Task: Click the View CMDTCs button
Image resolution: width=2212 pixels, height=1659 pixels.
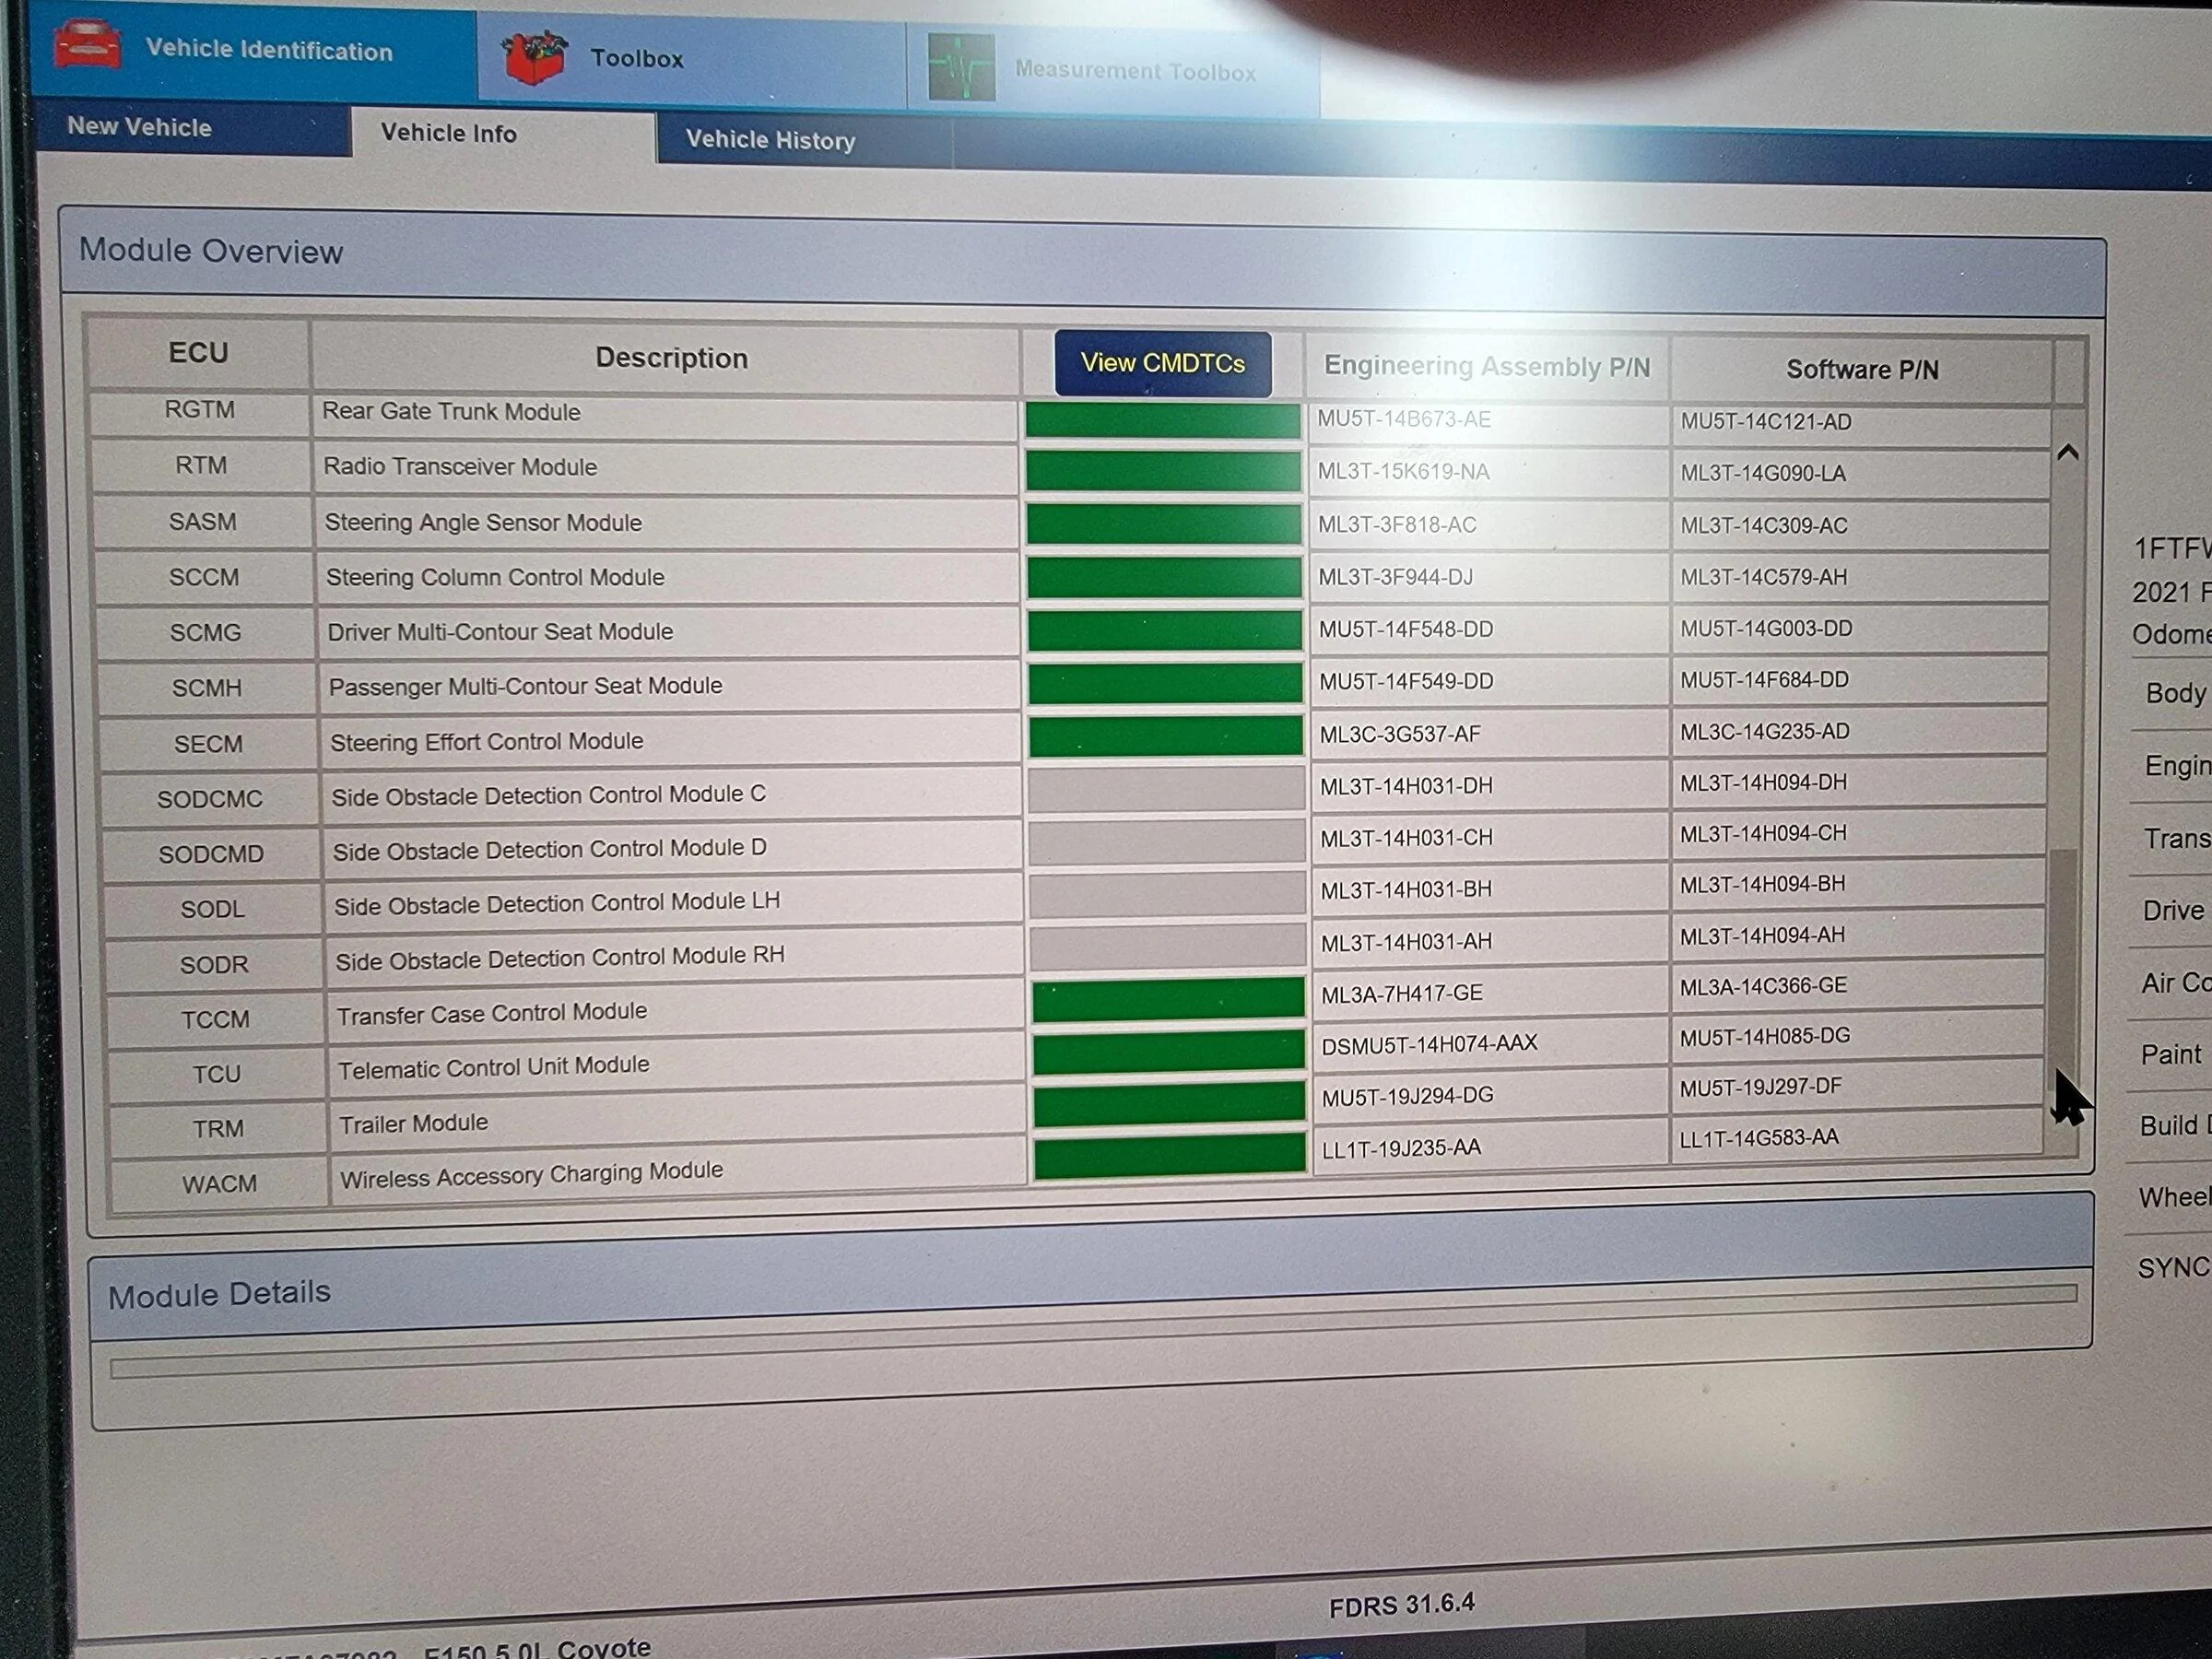Action: click(x=1163, y=363)
